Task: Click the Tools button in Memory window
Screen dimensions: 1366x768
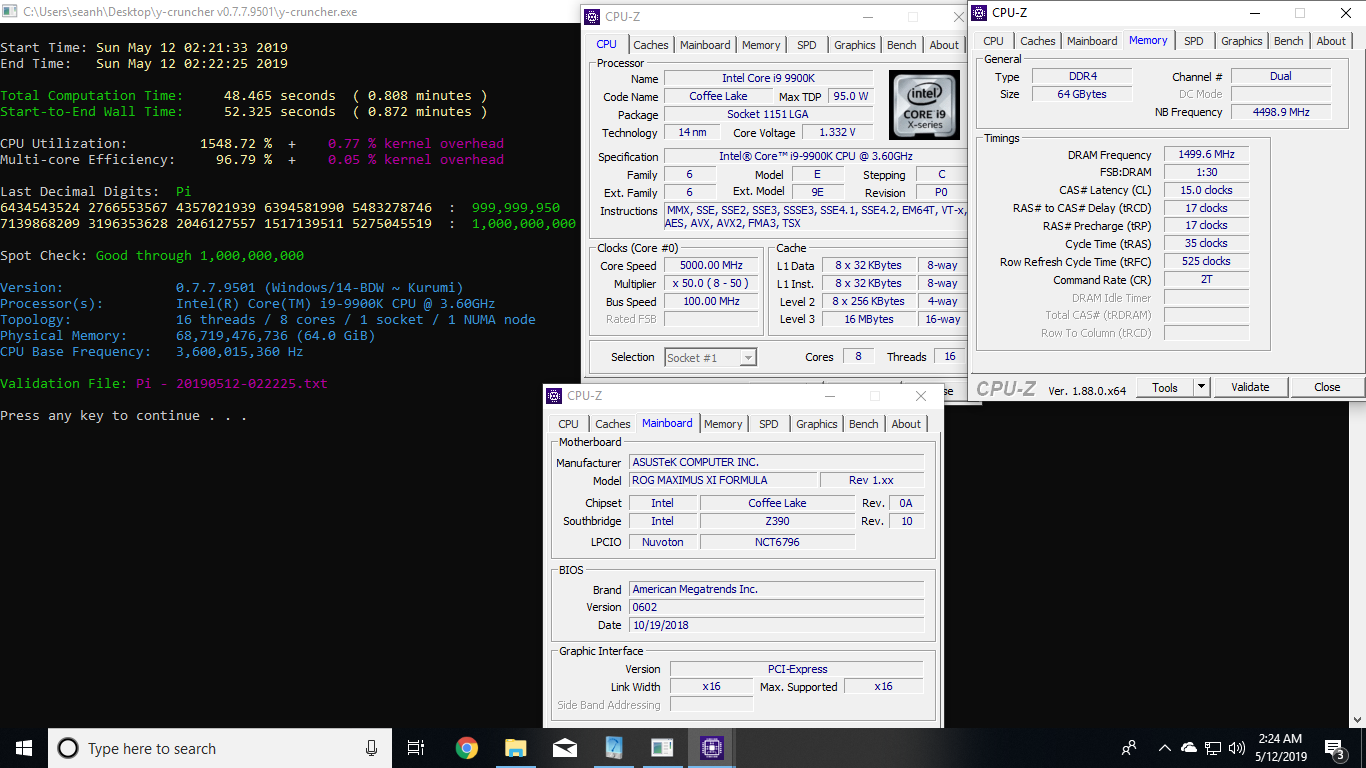Action: point(1165,388)
